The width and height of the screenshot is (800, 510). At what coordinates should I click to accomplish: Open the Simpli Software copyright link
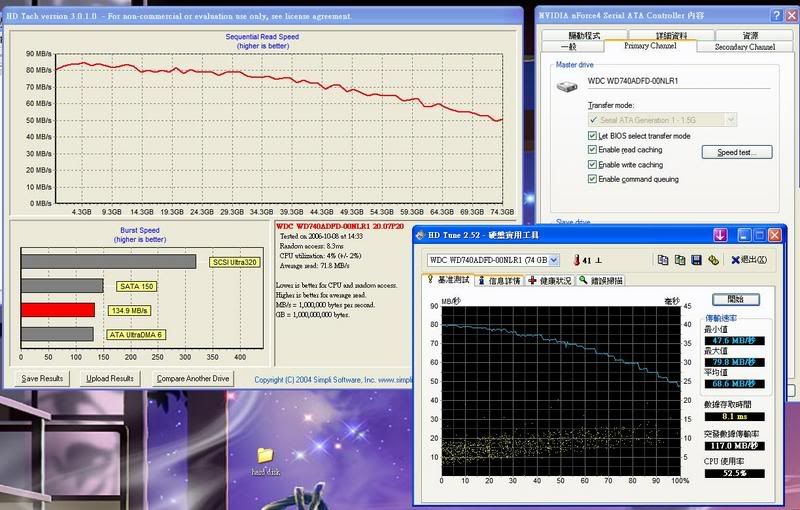333,380
